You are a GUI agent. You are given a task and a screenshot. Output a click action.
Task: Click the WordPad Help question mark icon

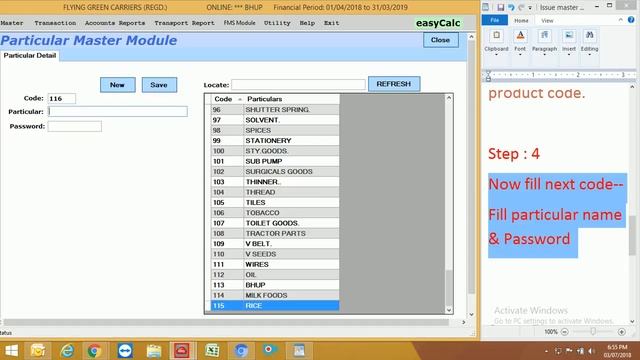coord(631,20)
